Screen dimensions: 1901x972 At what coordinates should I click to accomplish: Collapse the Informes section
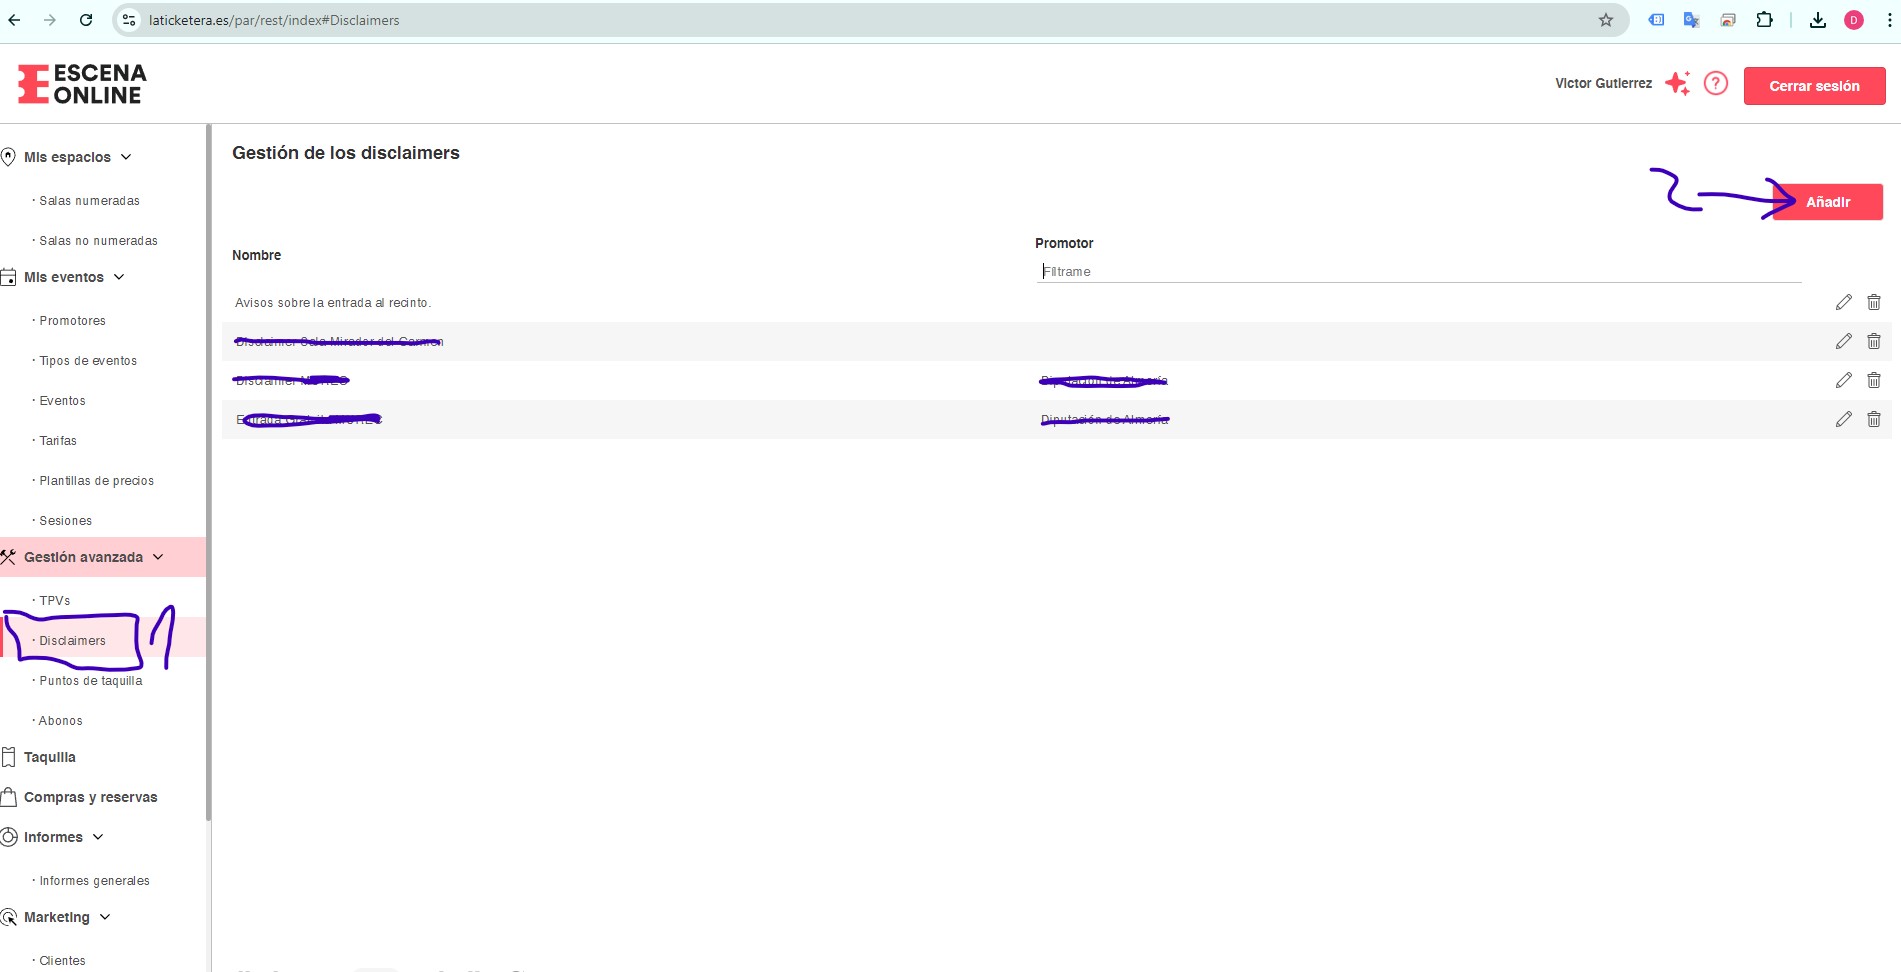tap(98, 837)
